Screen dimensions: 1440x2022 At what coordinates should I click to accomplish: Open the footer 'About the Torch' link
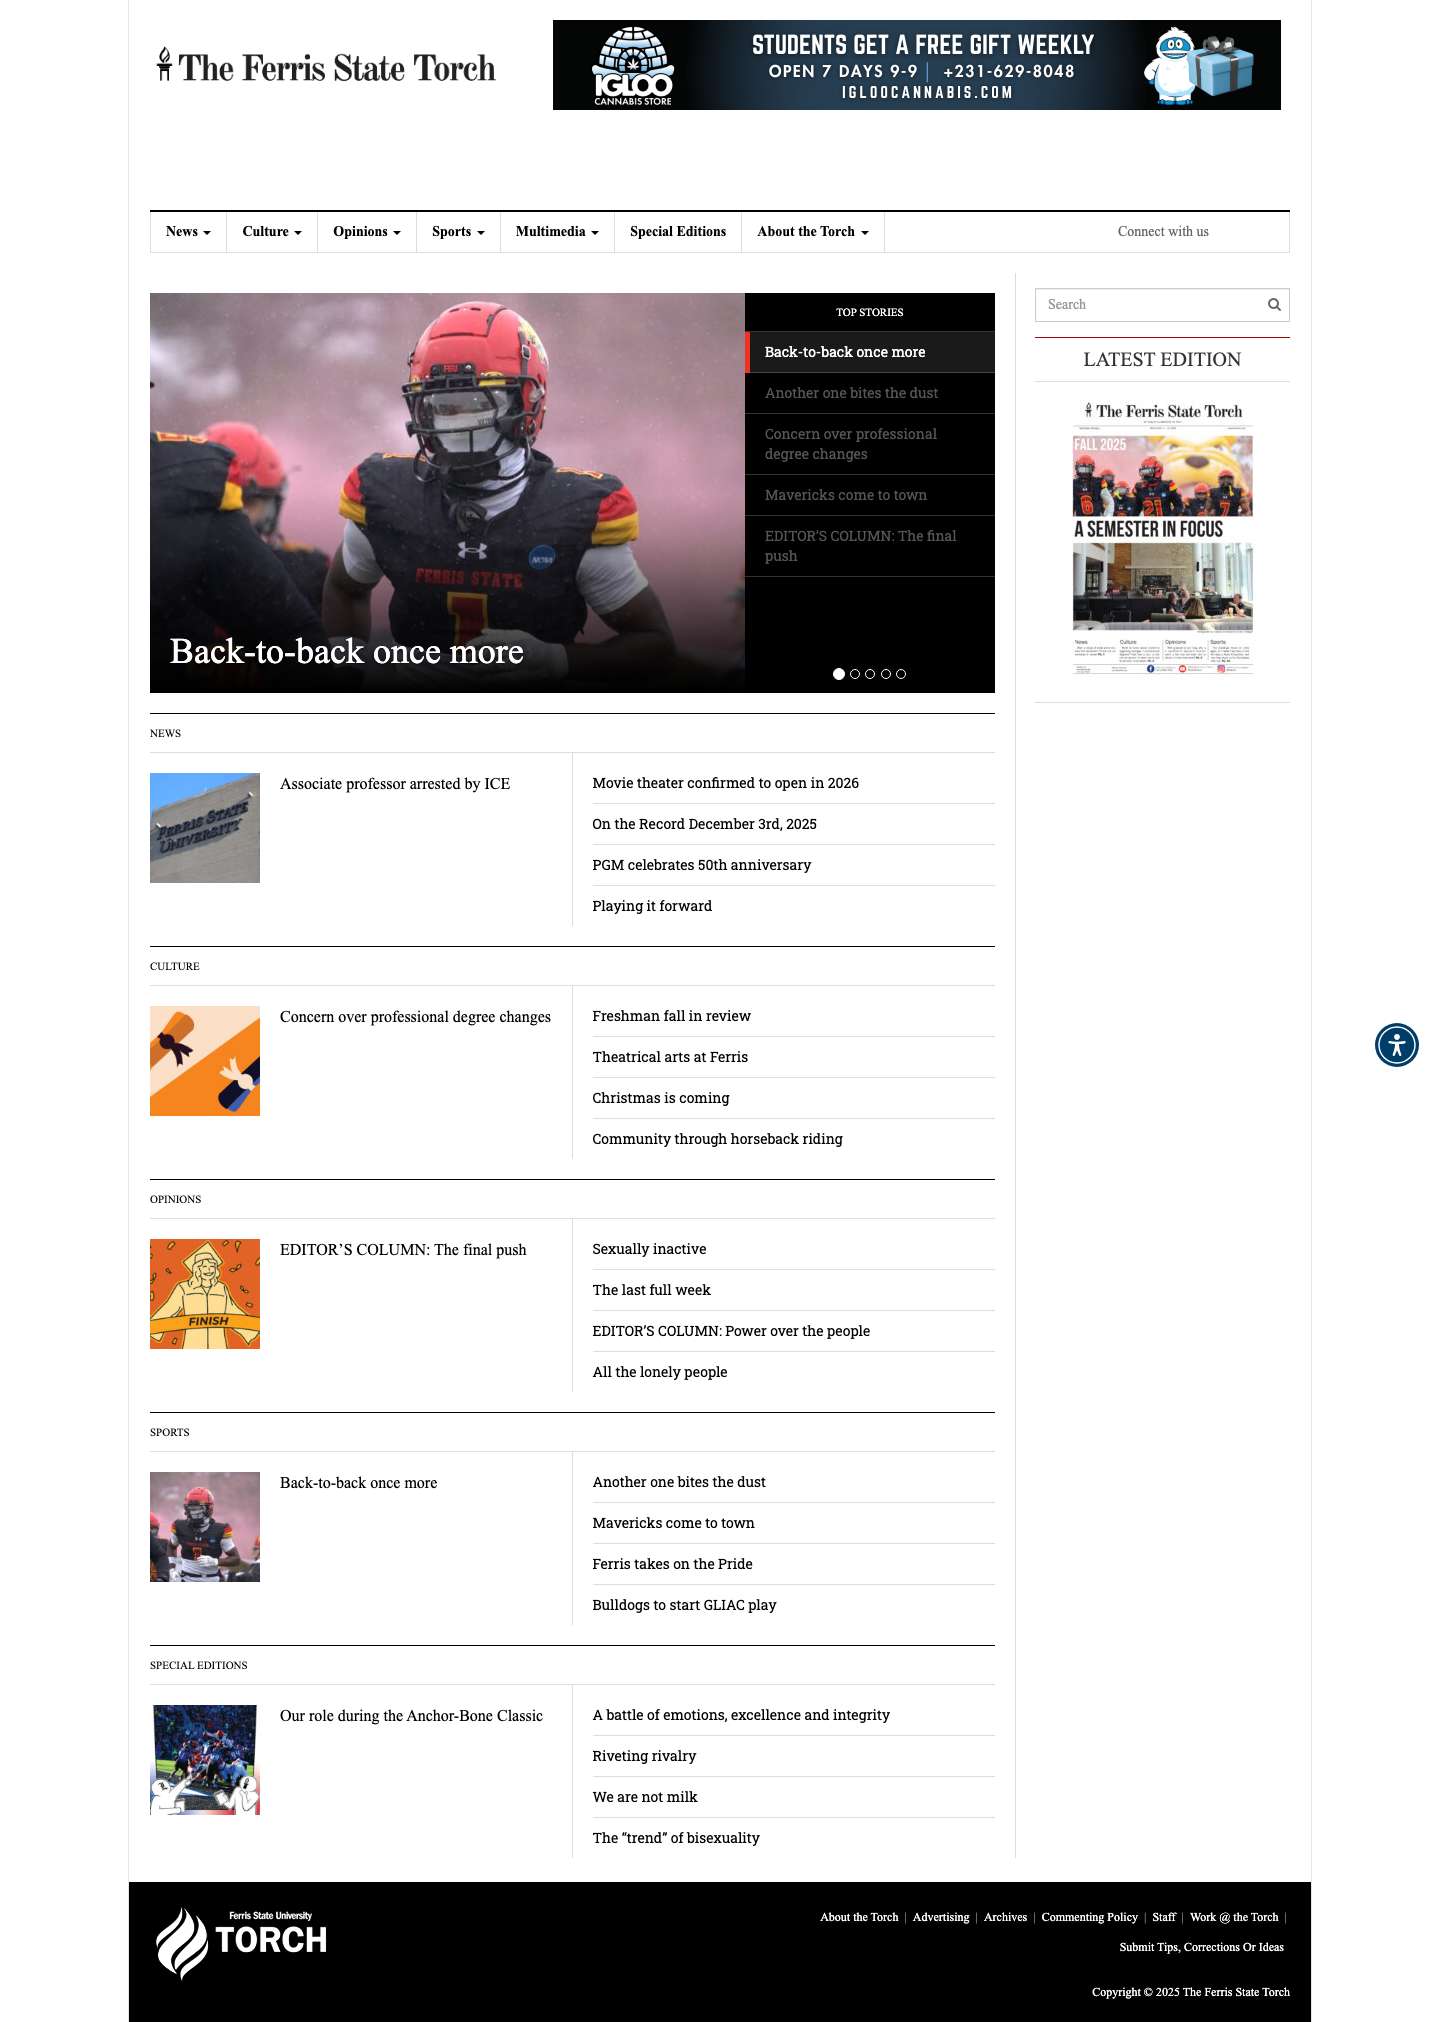[859, 1917]
